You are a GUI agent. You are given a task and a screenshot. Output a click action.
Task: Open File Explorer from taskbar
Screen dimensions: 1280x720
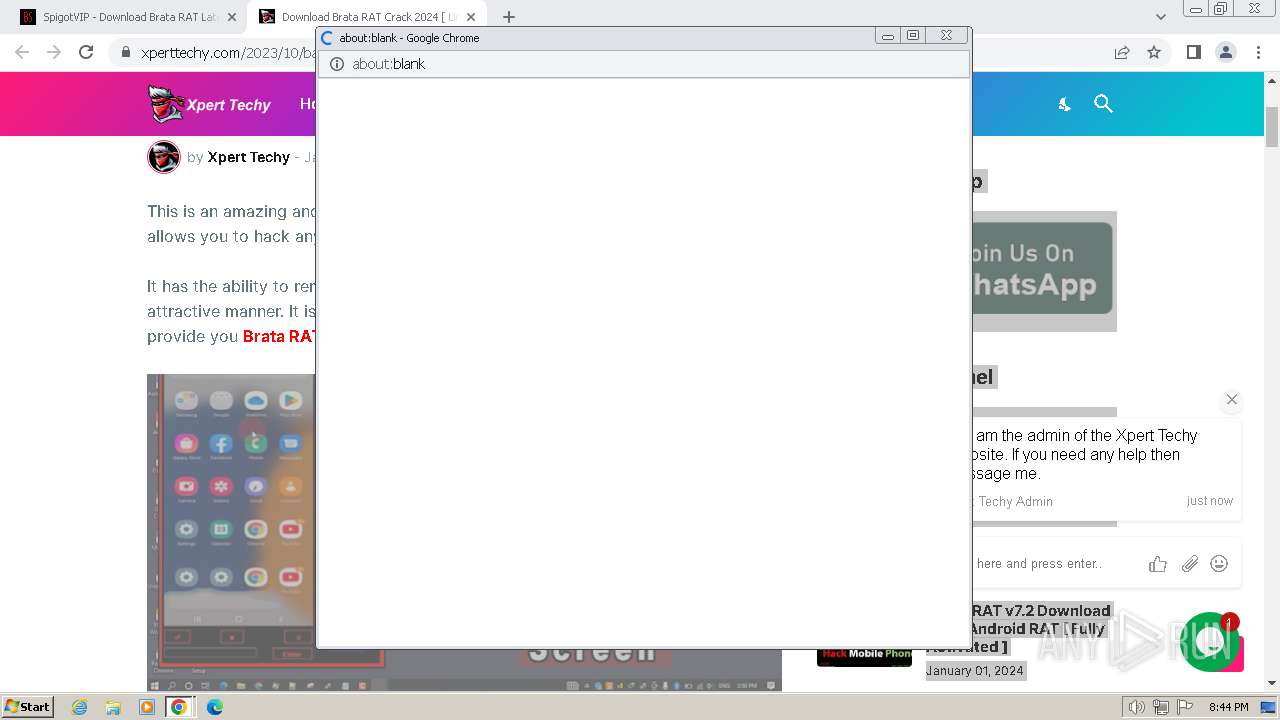pos(114,707)
